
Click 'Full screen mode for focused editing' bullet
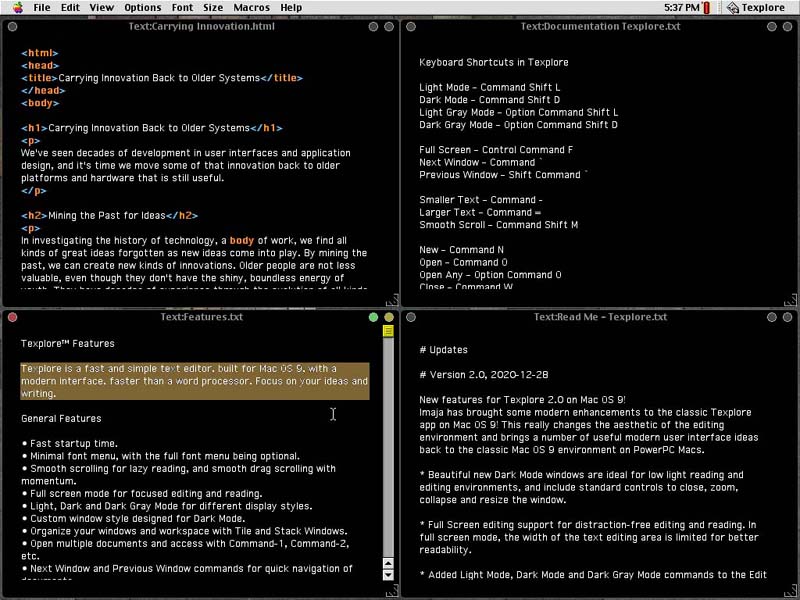point(141,494)
